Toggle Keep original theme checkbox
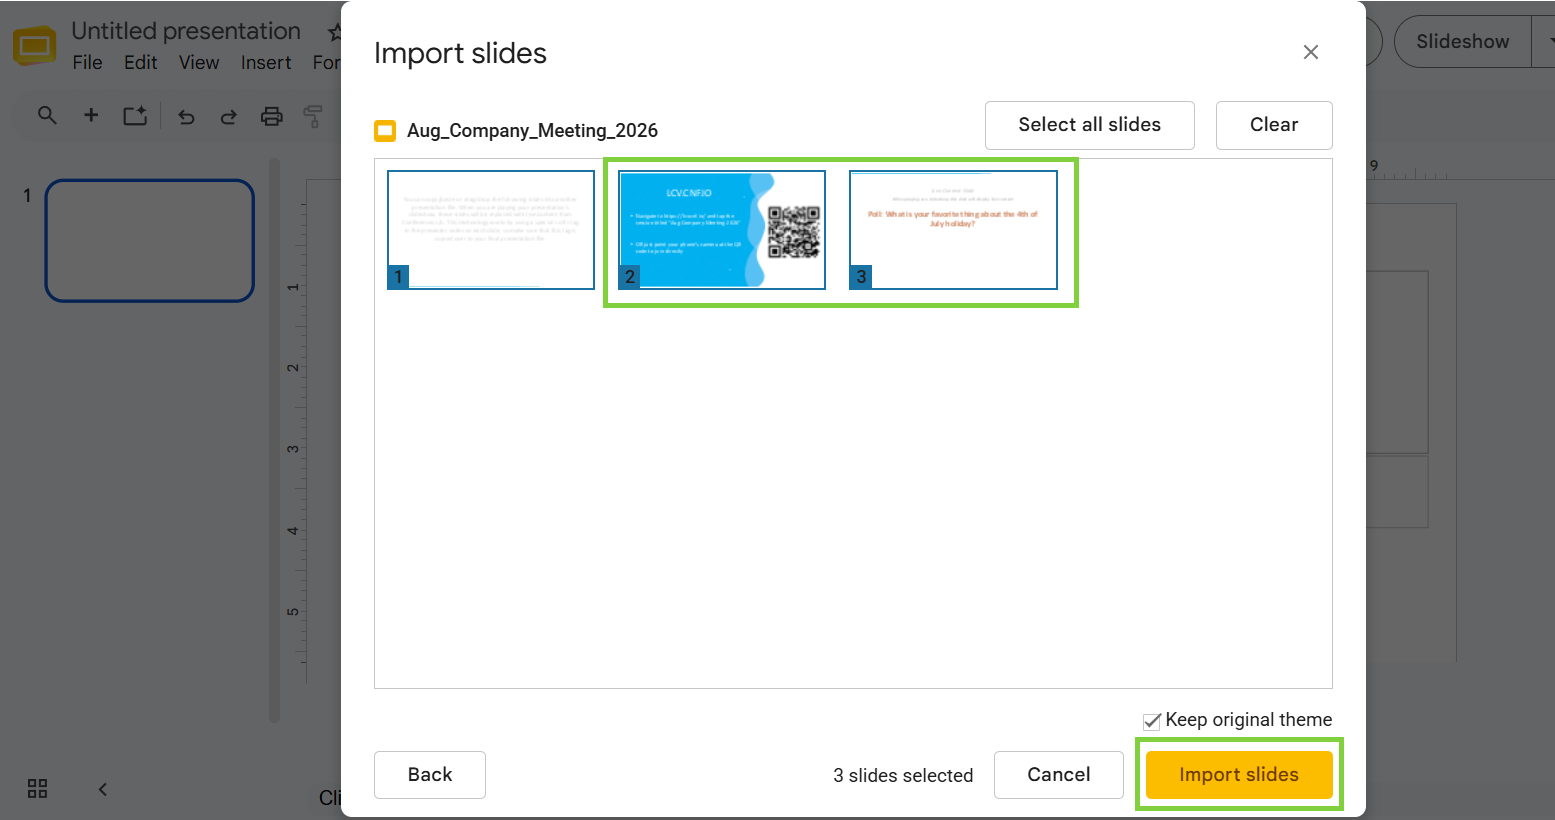Viewport: 1555px width, 820px height. point(1152,721)
